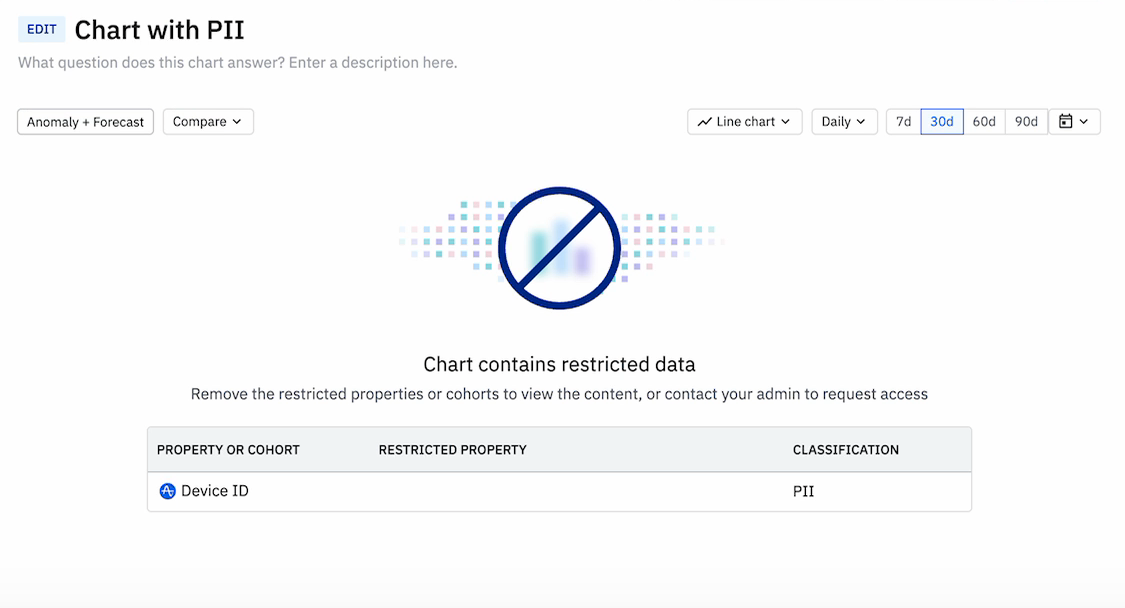Screen dimensions: 1125x608
Task: Select the 30d date range
Action: point(942,122)
